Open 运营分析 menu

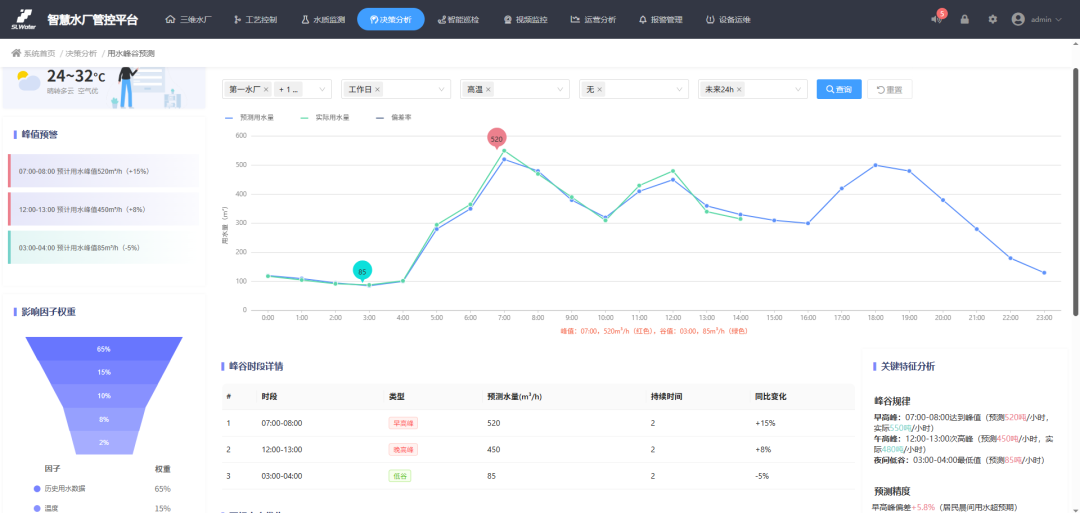click(x=593, y=19)
